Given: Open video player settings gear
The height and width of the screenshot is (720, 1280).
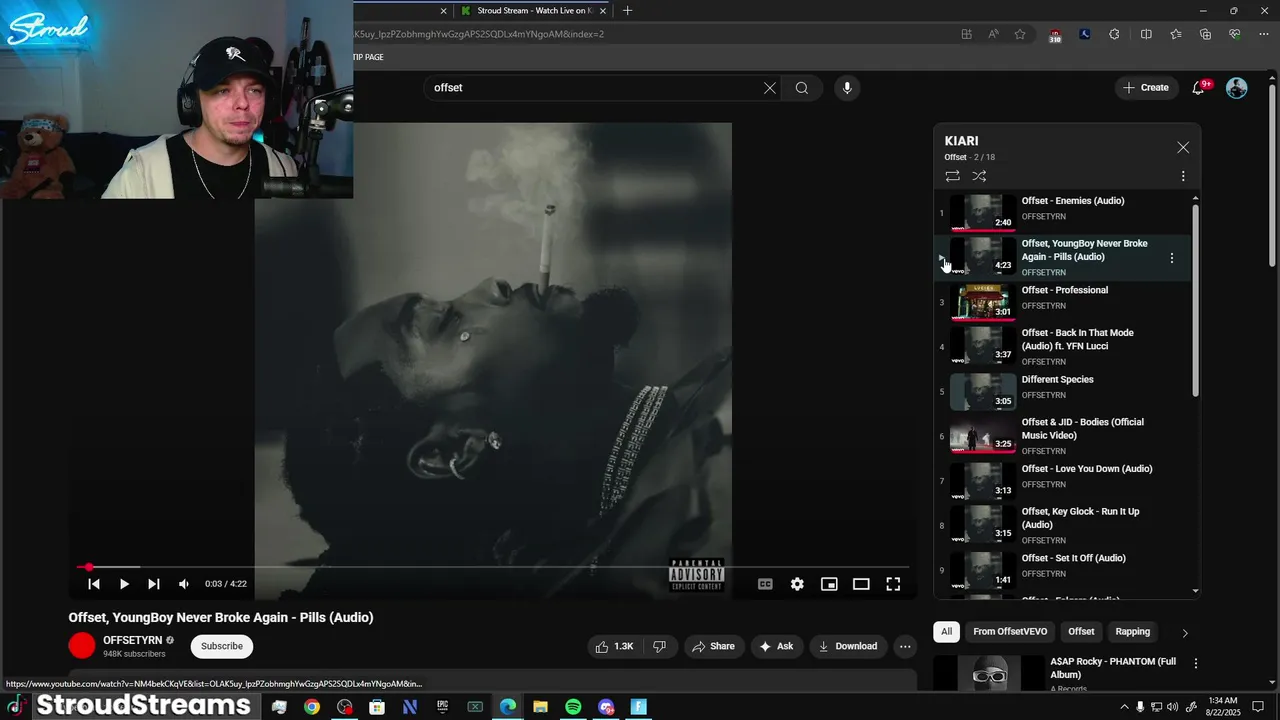Looking at the screenshot, I should [797, 584].
